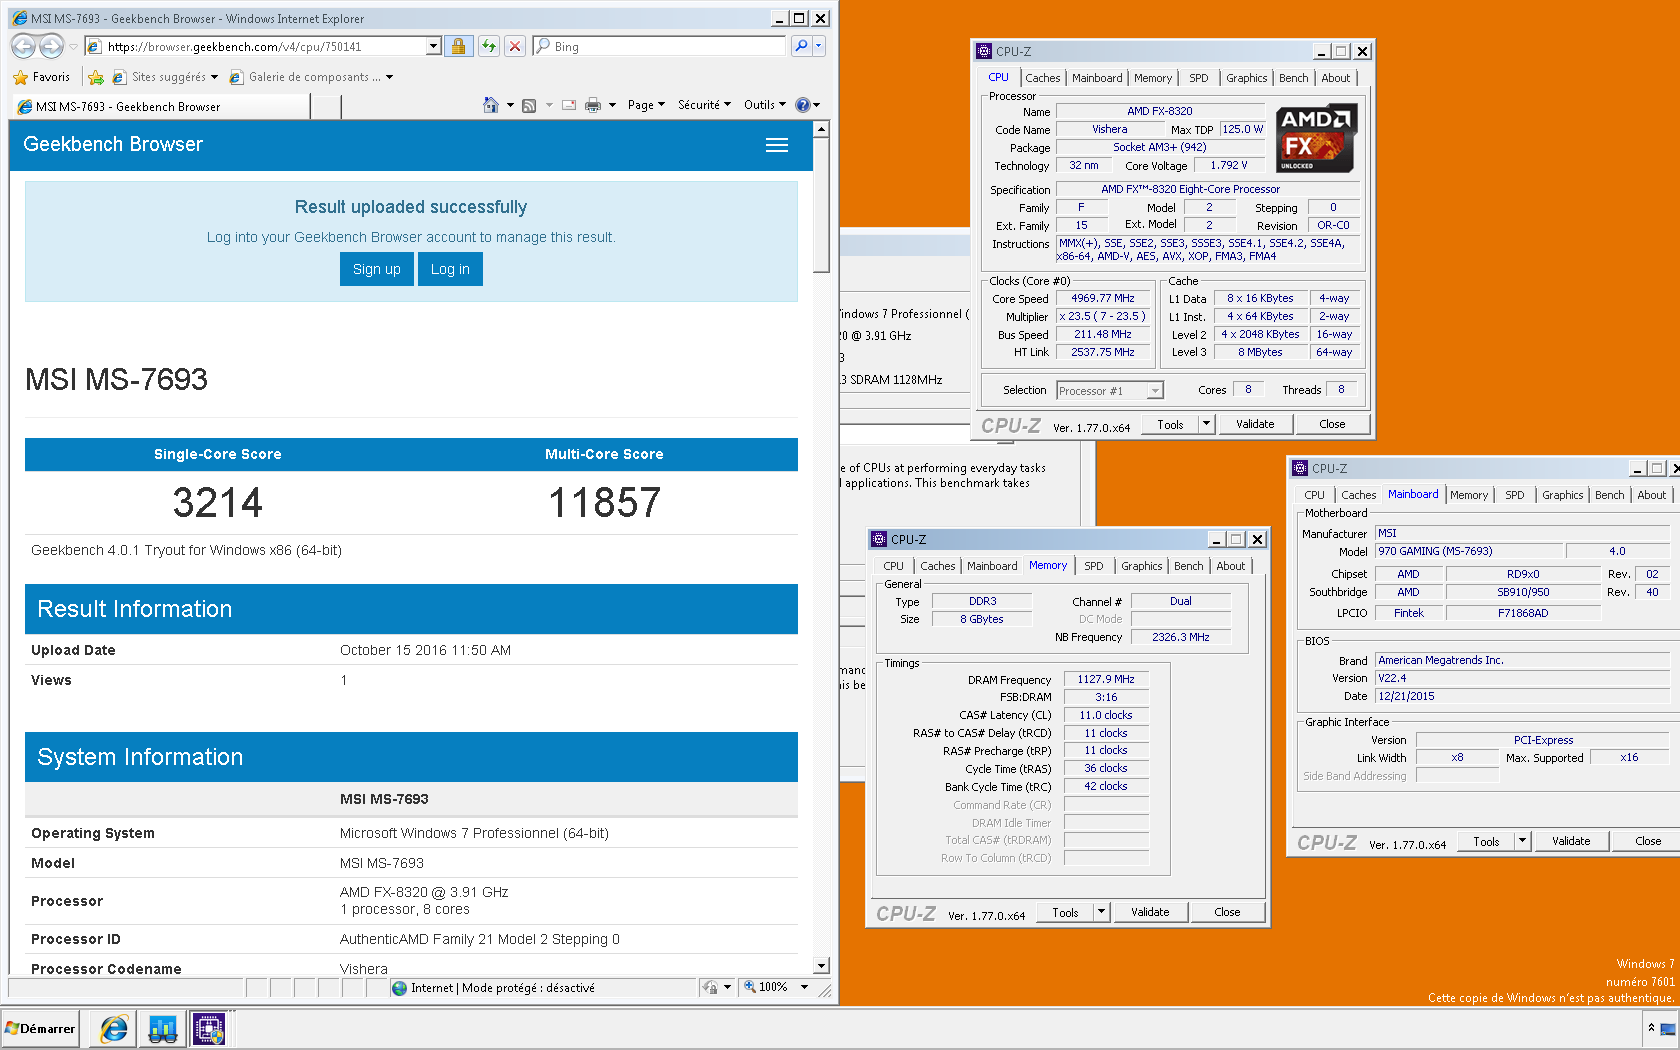
Task: Click the Read mail envelope icon
Action: pyautogui.click(x=569, y=105)
